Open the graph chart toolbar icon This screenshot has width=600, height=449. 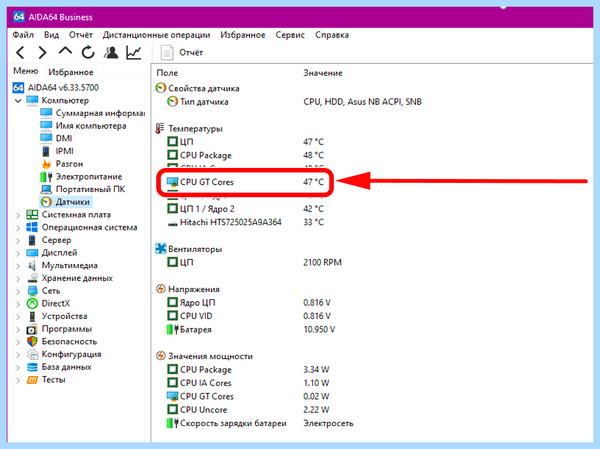click(134, 52)
